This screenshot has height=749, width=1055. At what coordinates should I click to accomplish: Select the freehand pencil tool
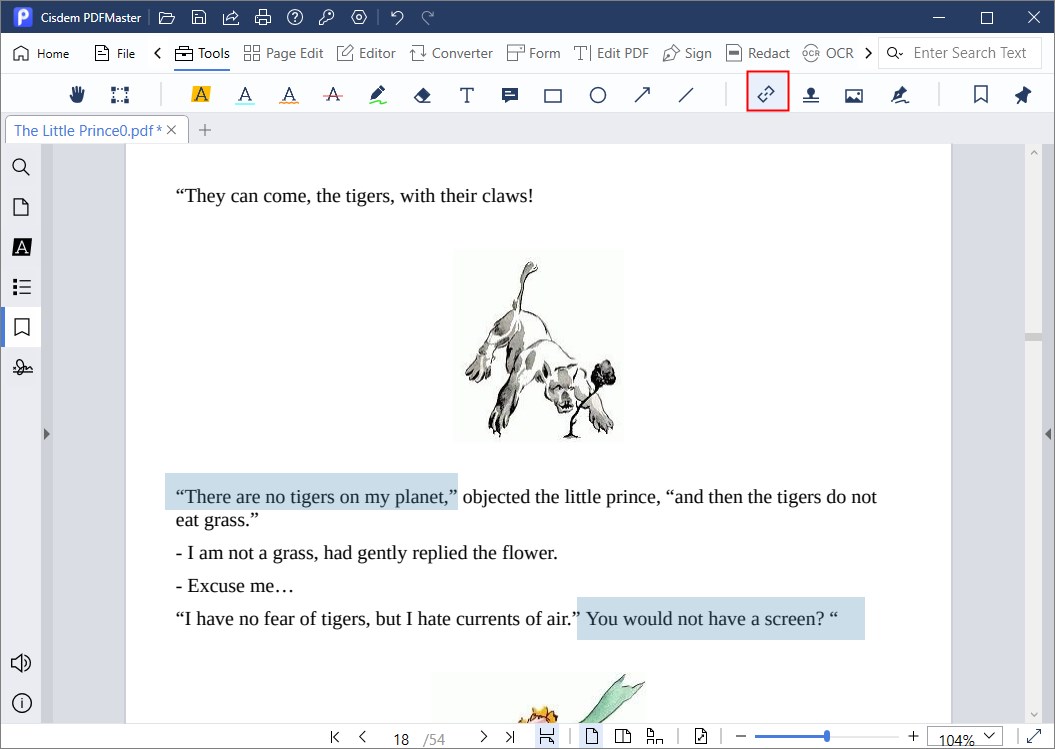378,95
